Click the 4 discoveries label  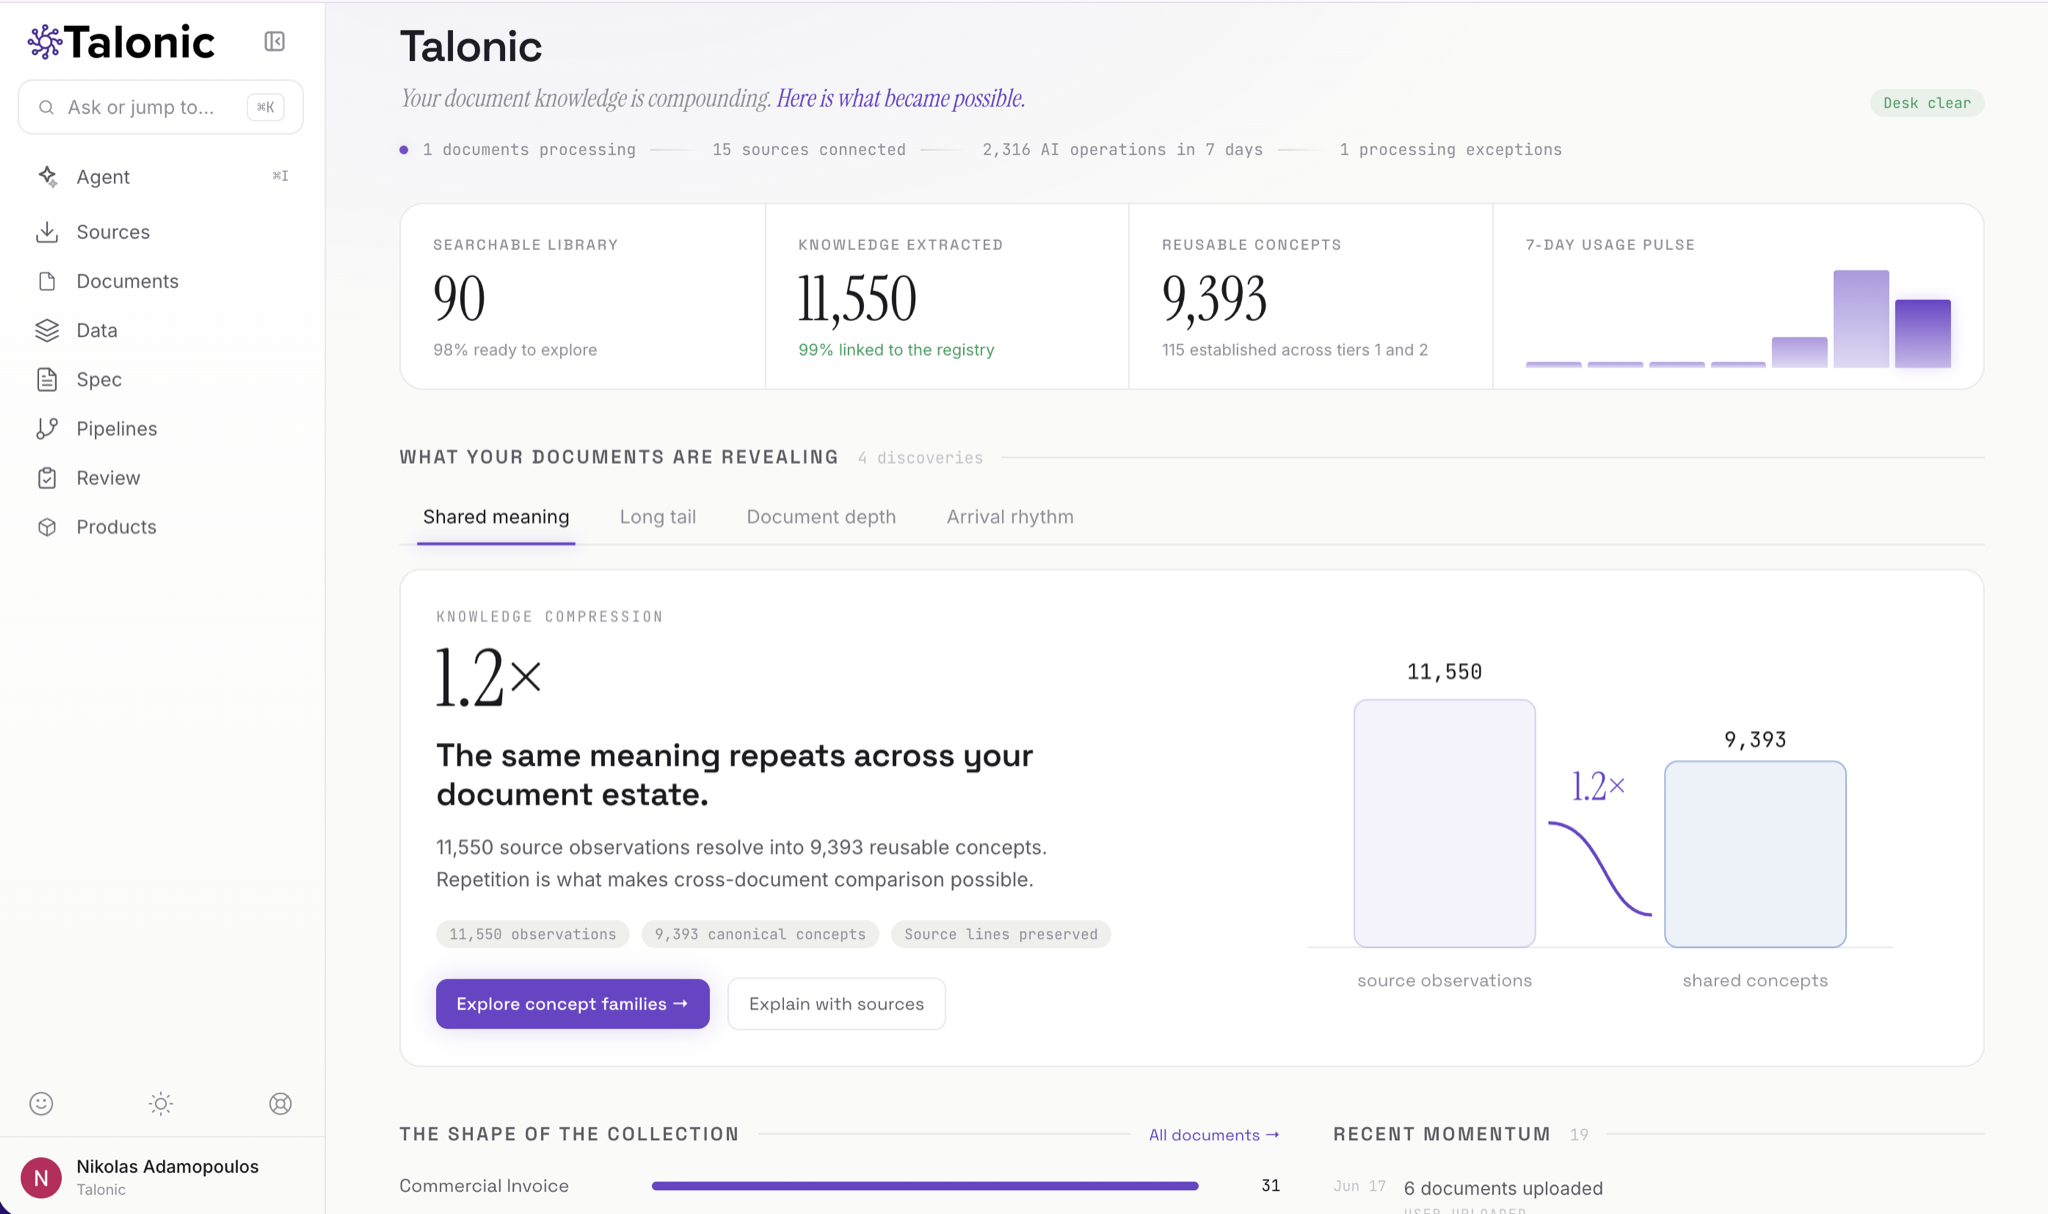920,458
